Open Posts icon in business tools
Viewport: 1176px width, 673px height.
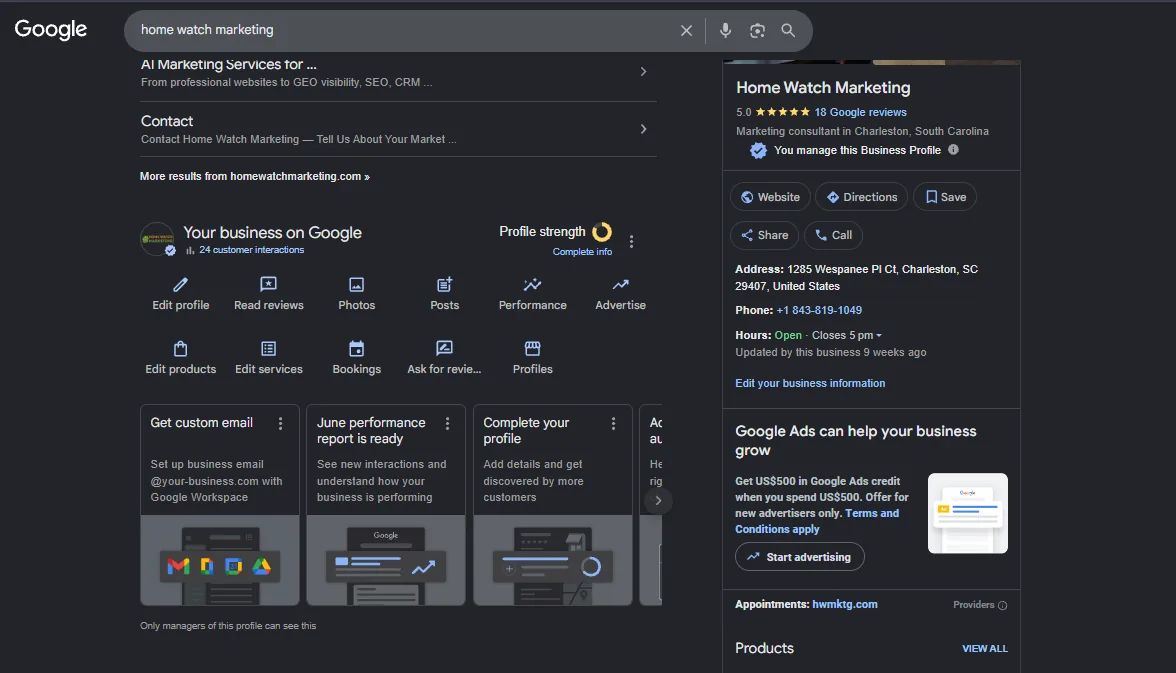tap(444, 284)
